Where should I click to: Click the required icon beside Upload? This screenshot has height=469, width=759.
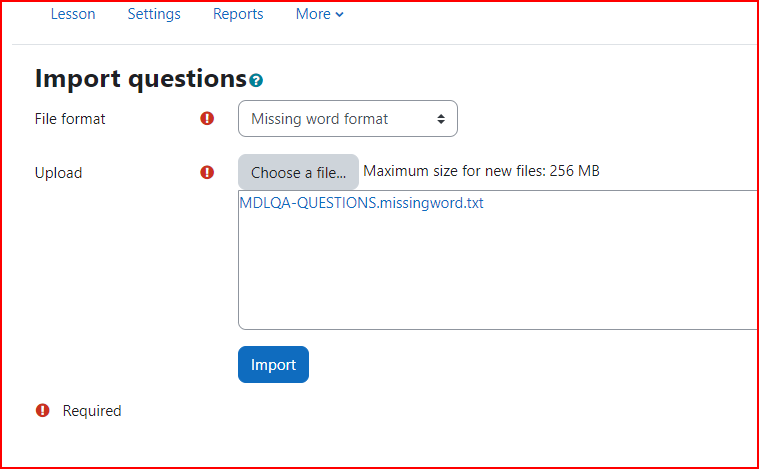(x=207, y=172)
